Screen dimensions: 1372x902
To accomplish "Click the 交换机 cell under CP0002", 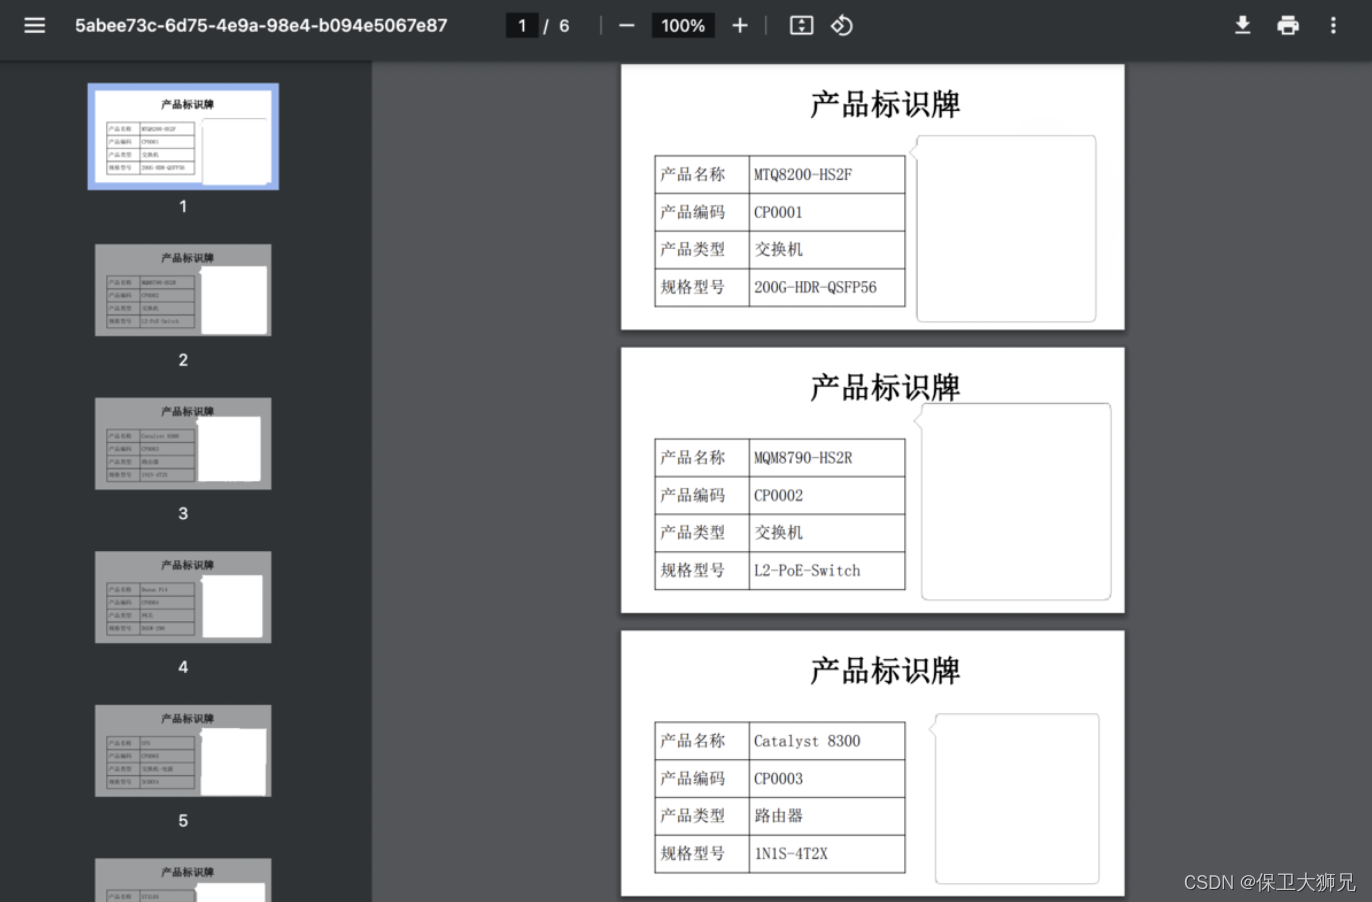I will (827, 532).
